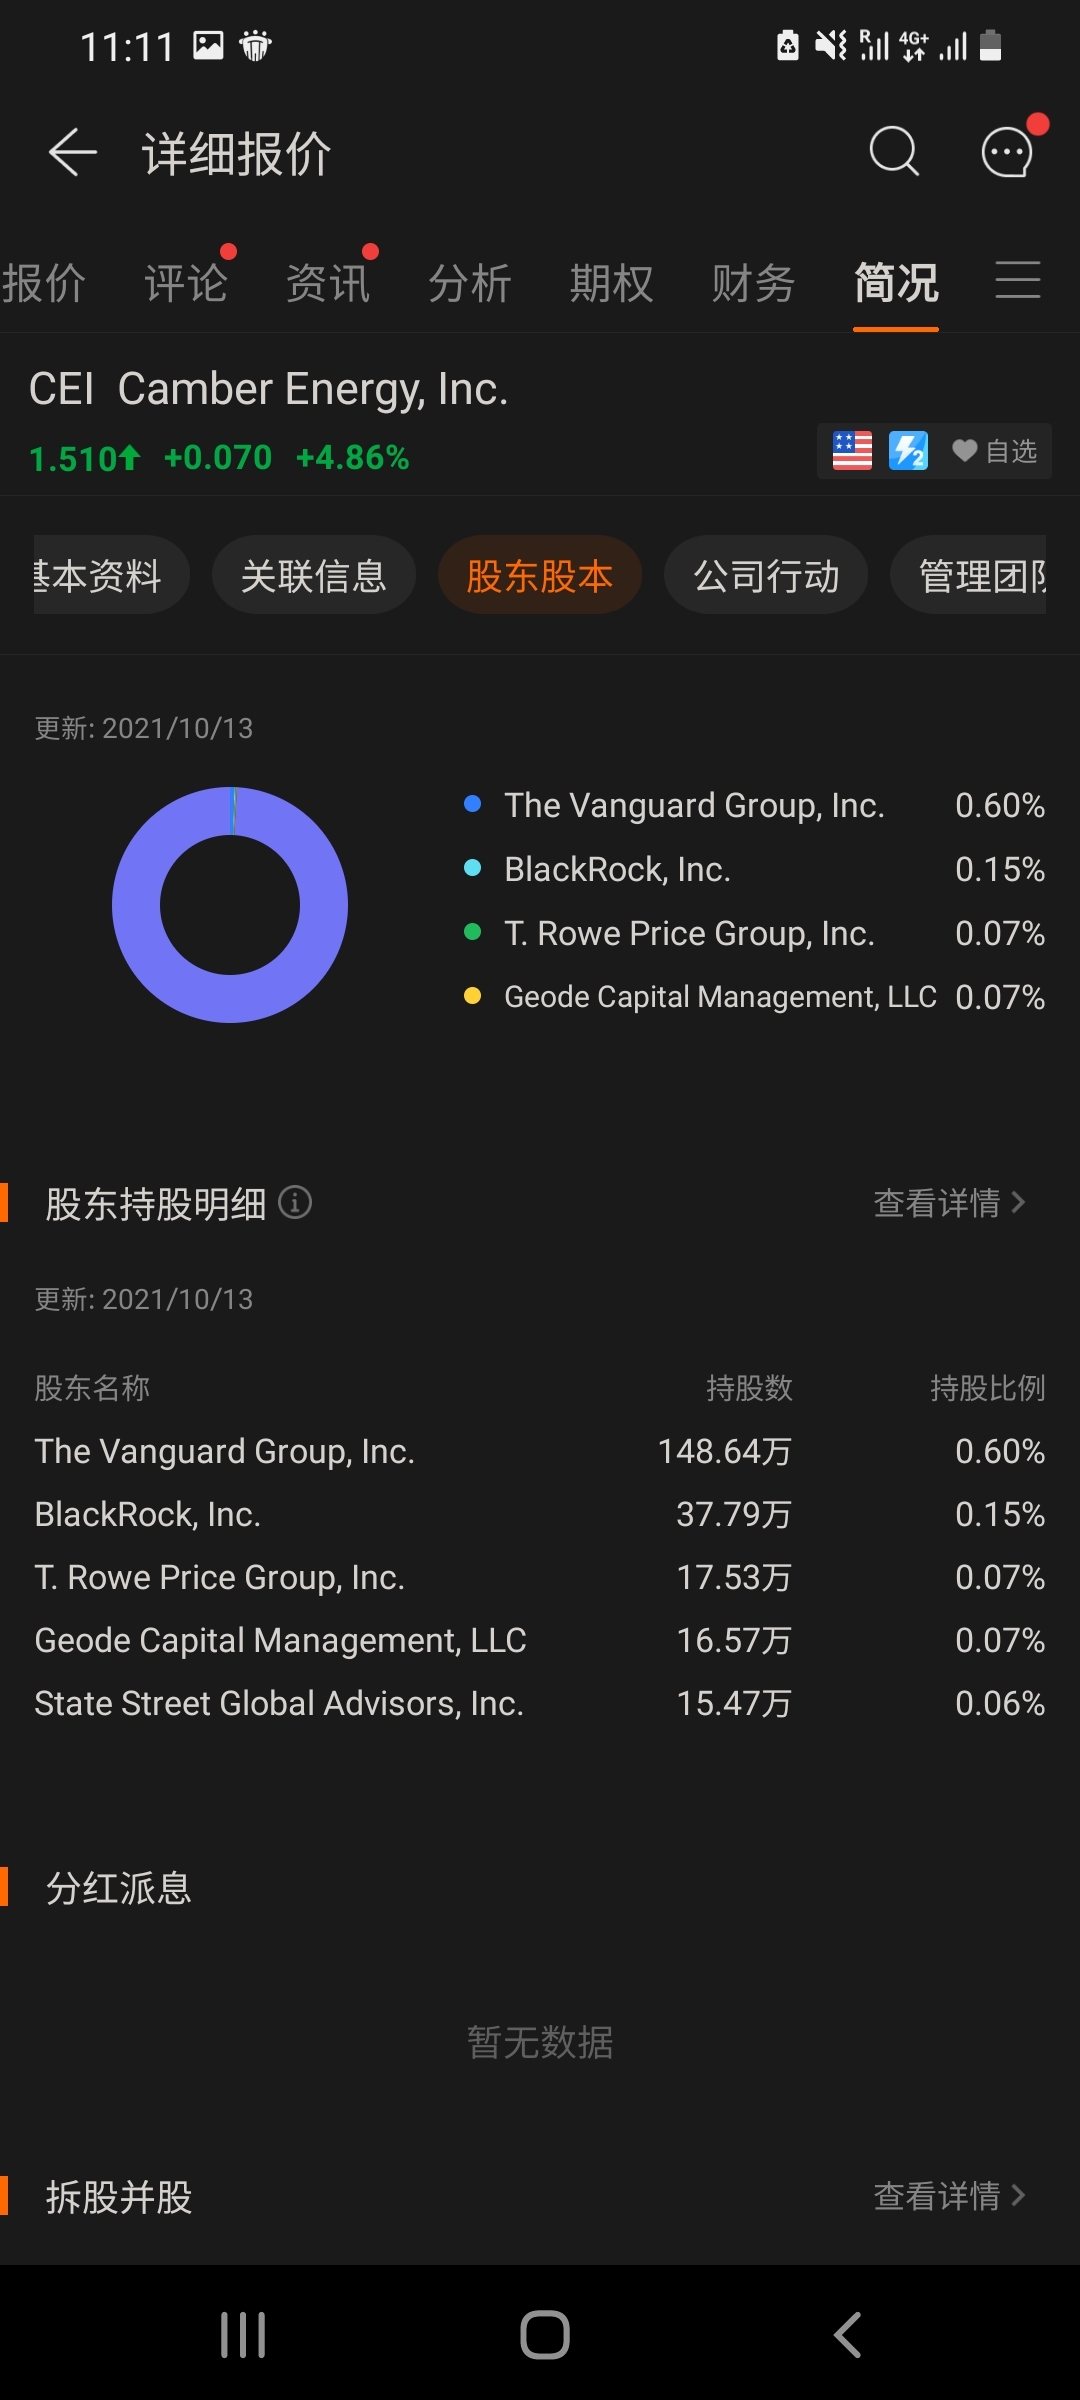Open the hamburger tab list menu
The height and width of the screenshot is (2400, 1080).
[1018, 280]
